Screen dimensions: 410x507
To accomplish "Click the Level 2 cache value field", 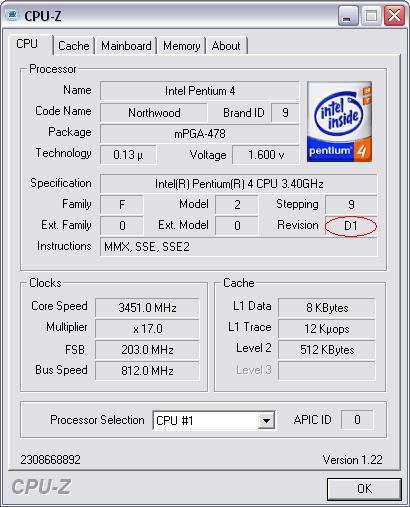I will click(x=327, y=350).
